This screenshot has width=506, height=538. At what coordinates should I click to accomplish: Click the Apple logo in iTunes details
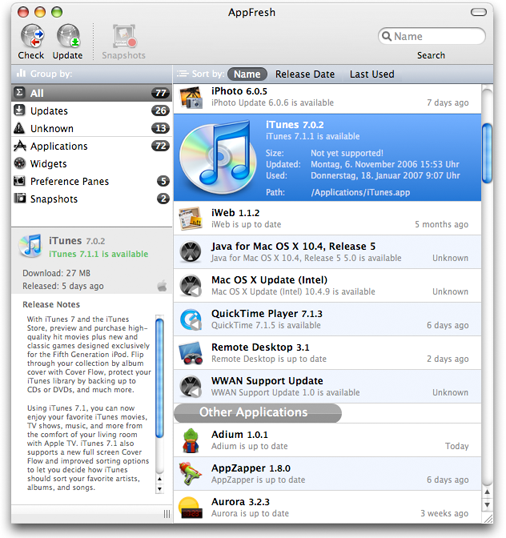162,285
